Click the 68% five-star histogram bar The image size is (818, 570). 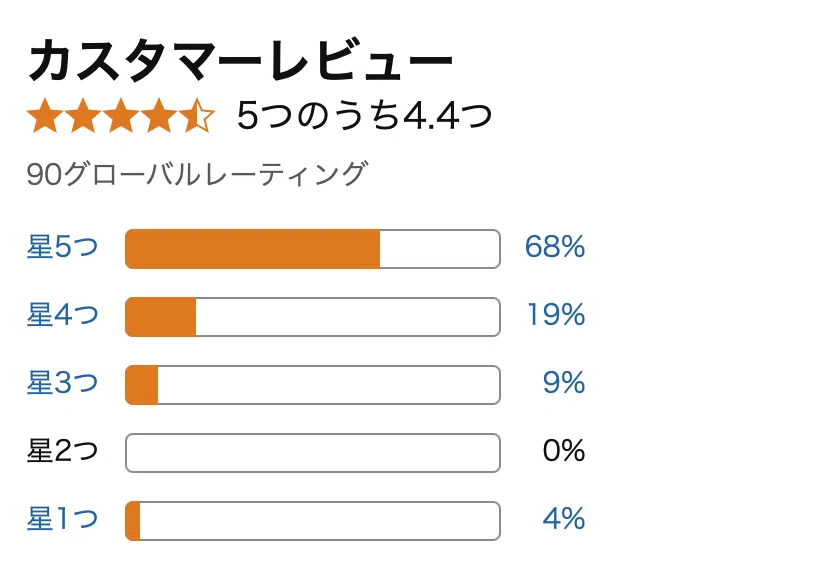[313, 249]
